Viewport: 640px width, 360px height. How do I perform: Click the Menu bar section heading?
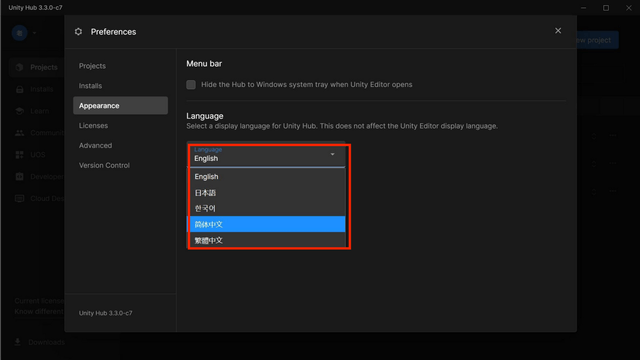pos(204,64)
